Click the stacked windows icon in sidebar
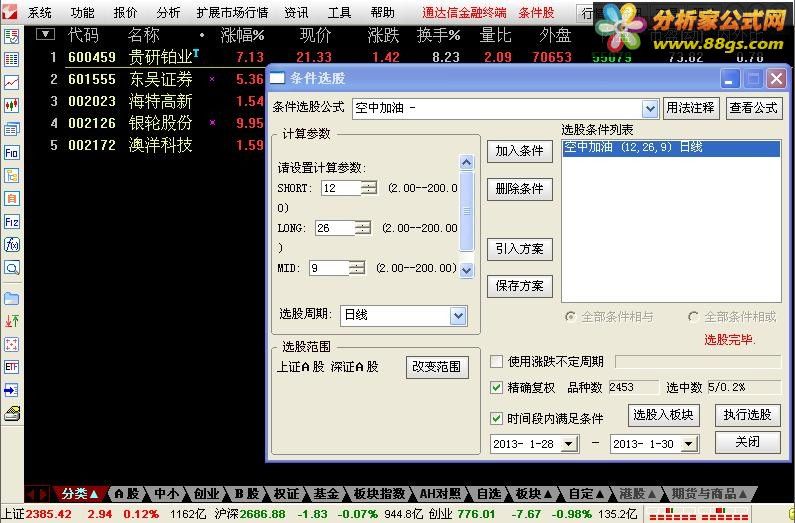Viewport: 795px width, 523px height. click(x=12, y=129)
